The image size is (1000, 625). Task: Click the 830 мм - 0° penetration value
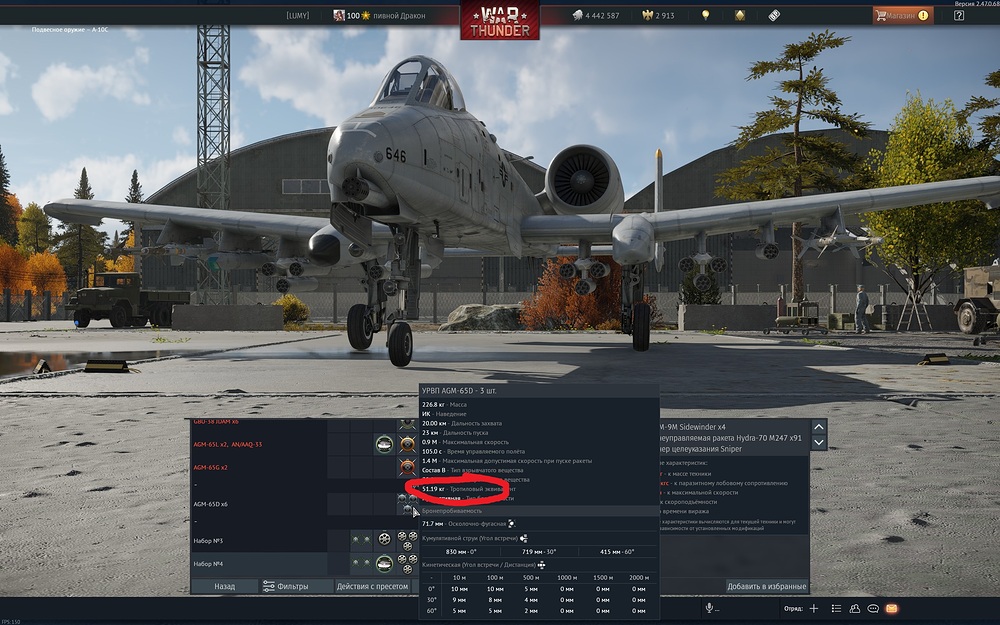460,552
